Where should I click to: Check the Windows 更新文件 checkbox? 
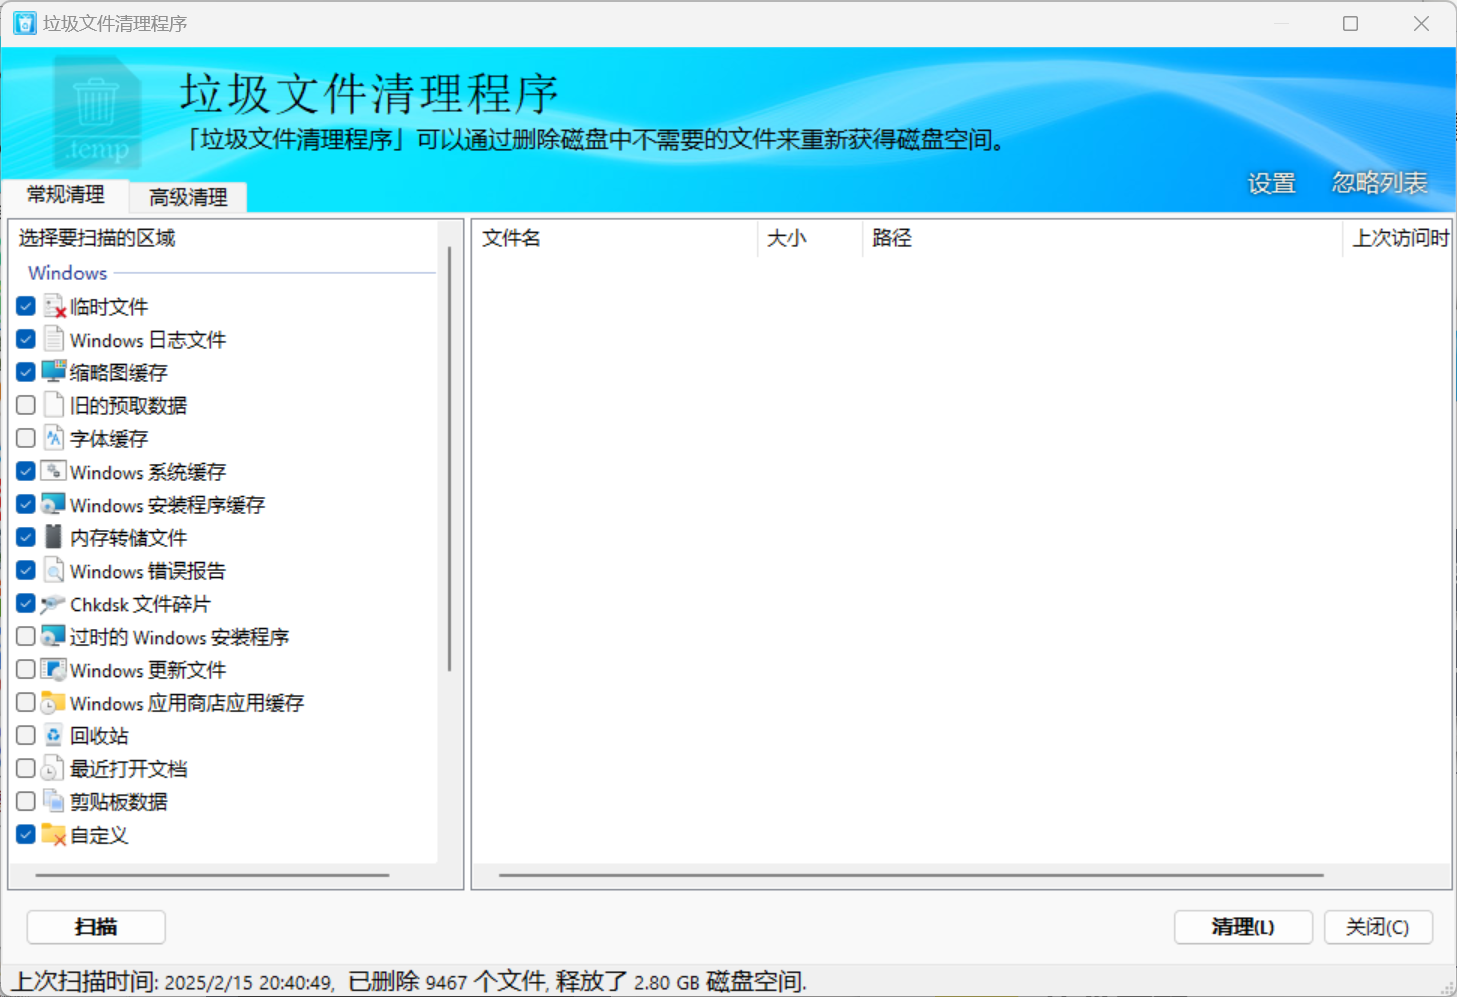[26, 669]
